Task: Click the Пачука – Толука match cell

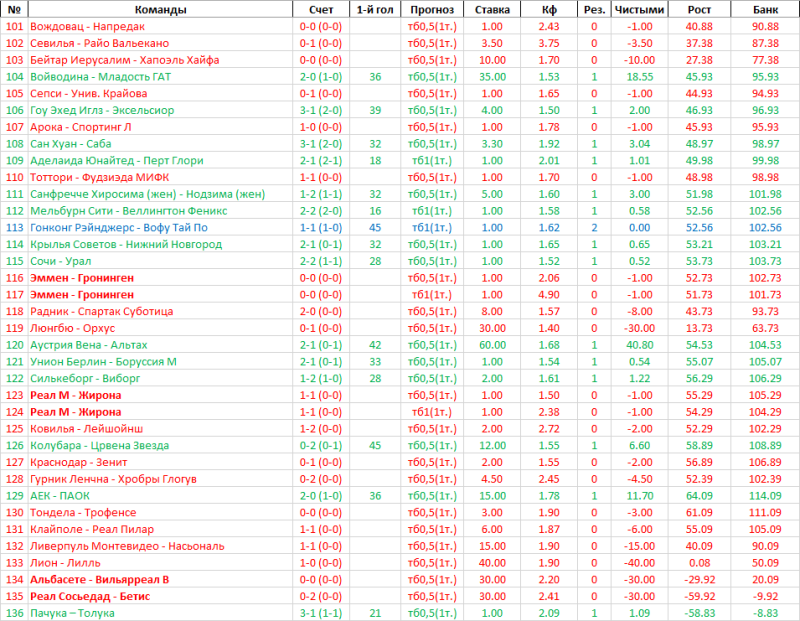Action: [75, 612]
